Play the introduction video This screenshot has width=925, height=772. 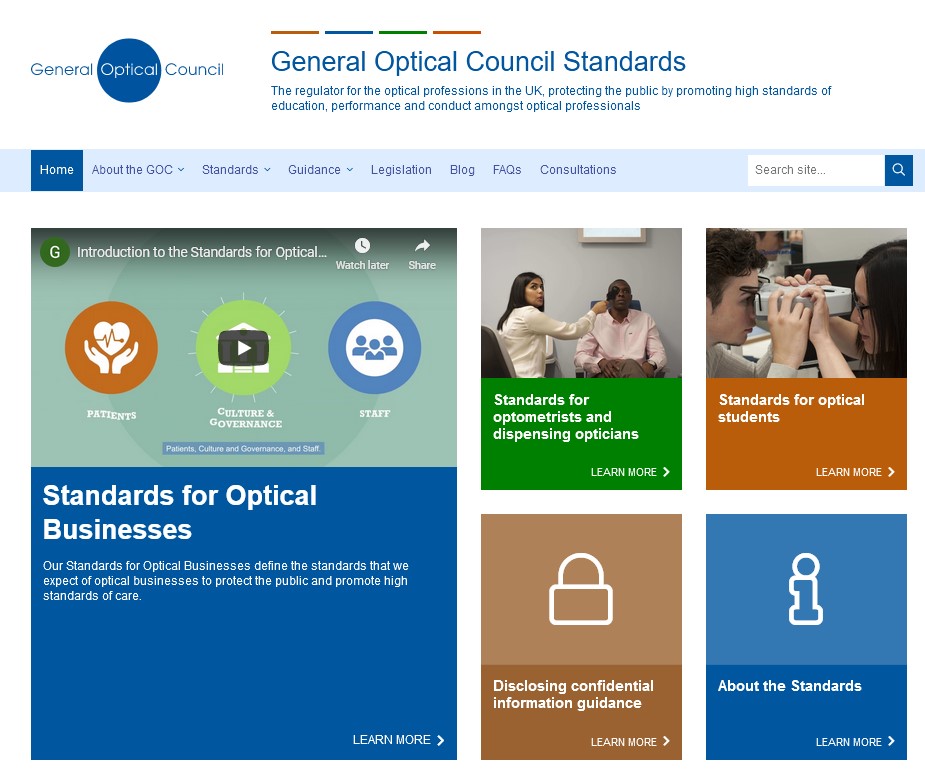[x=243, y=348]
